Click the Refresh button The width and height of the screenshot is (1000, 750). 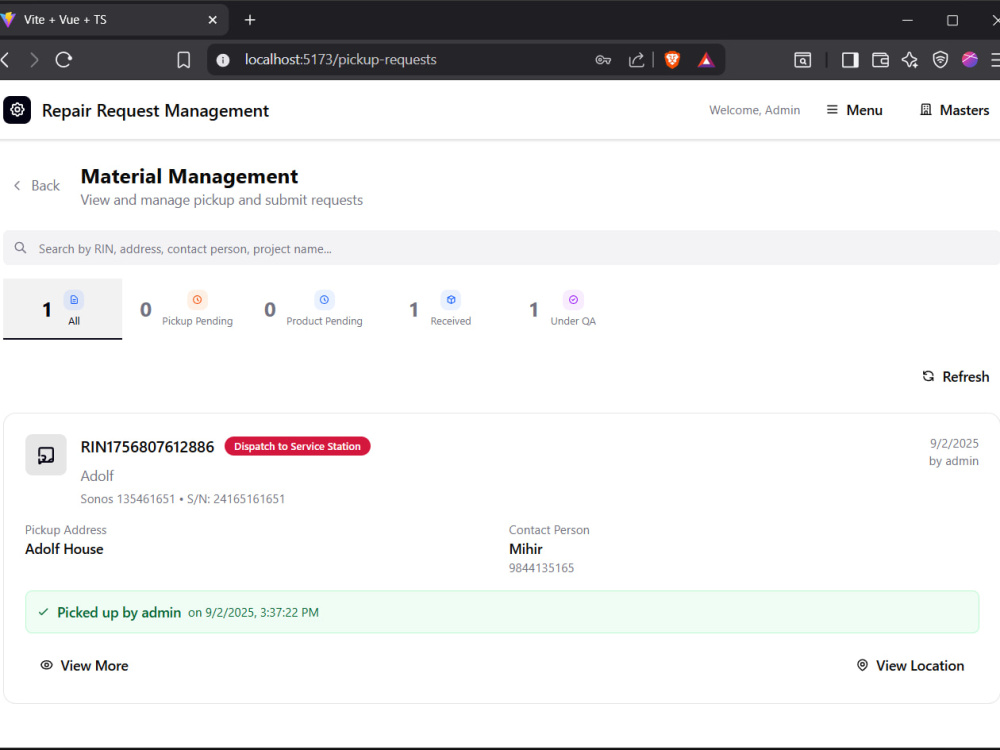[x=955, y=376]
